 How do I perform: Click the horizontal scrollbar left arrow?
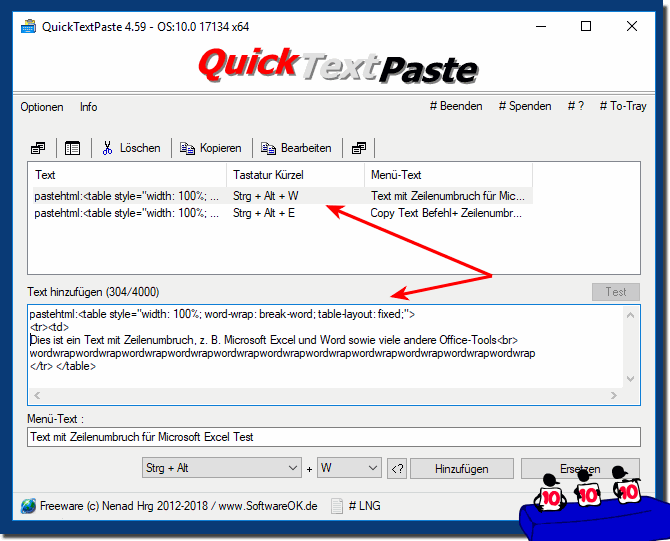point(37,395)
